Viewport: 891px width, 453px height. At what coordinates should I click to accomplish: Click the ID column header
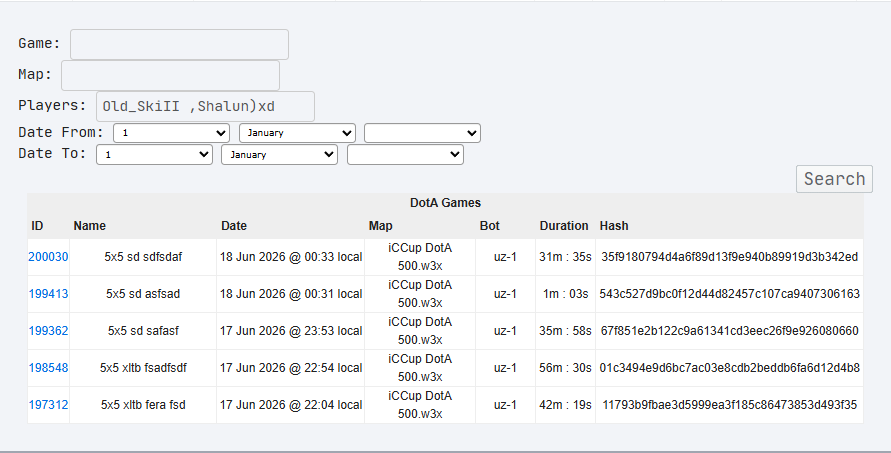coord(37,226)
